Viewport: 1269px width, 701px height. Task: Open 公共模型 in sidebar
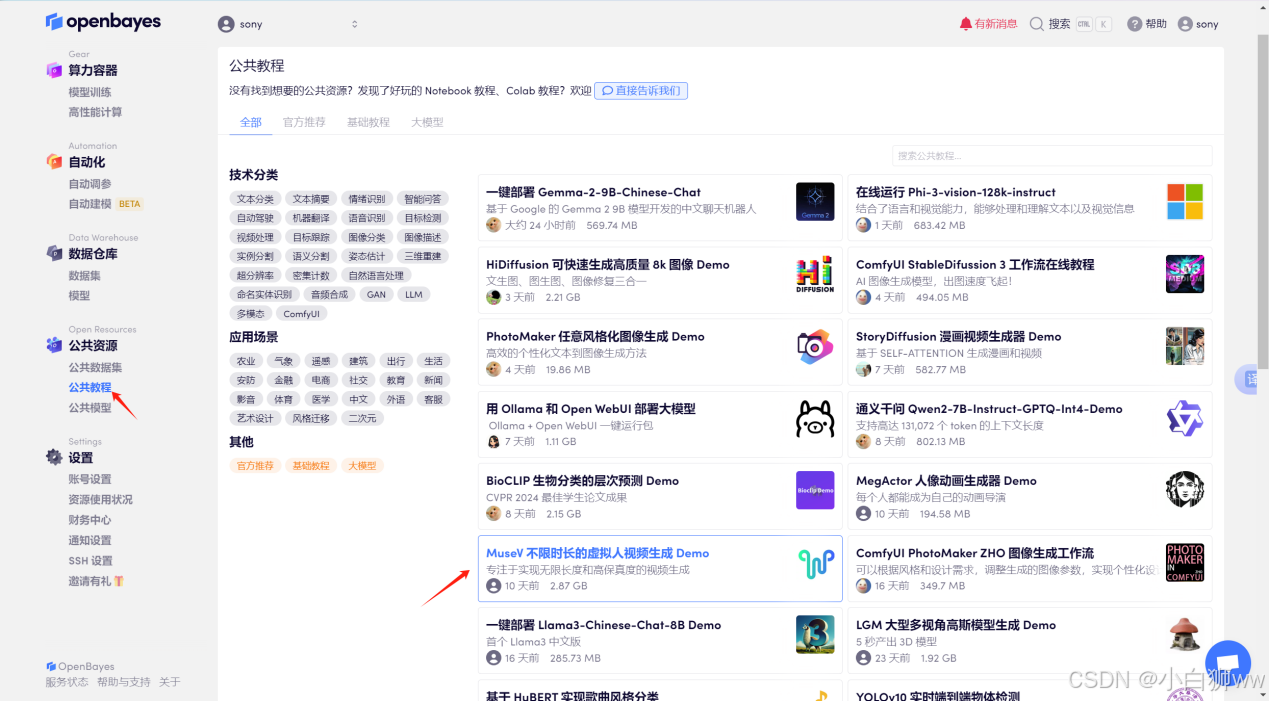(x=90, y=407)
